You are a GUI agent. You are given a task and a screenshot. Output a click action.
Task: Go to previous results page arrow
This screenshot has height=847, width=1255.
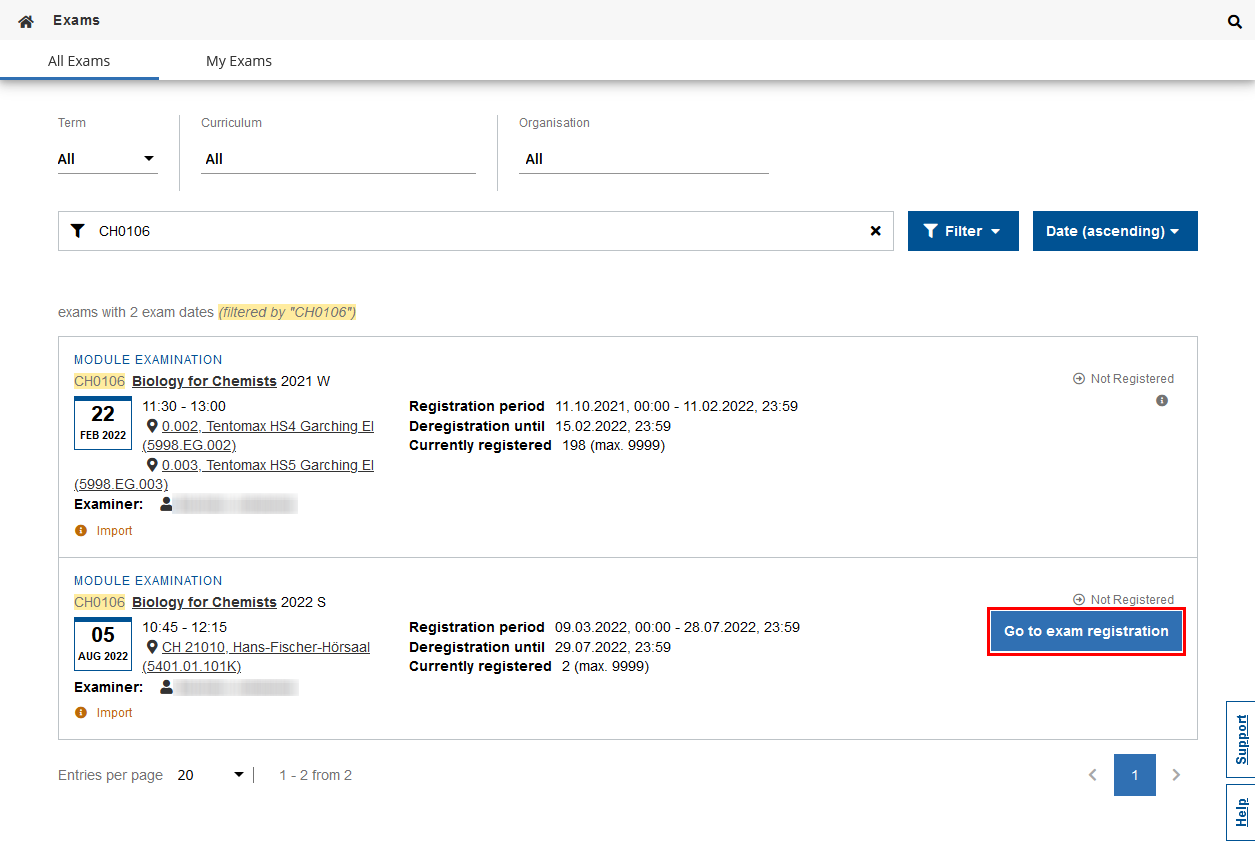[x=1093, y=775]
